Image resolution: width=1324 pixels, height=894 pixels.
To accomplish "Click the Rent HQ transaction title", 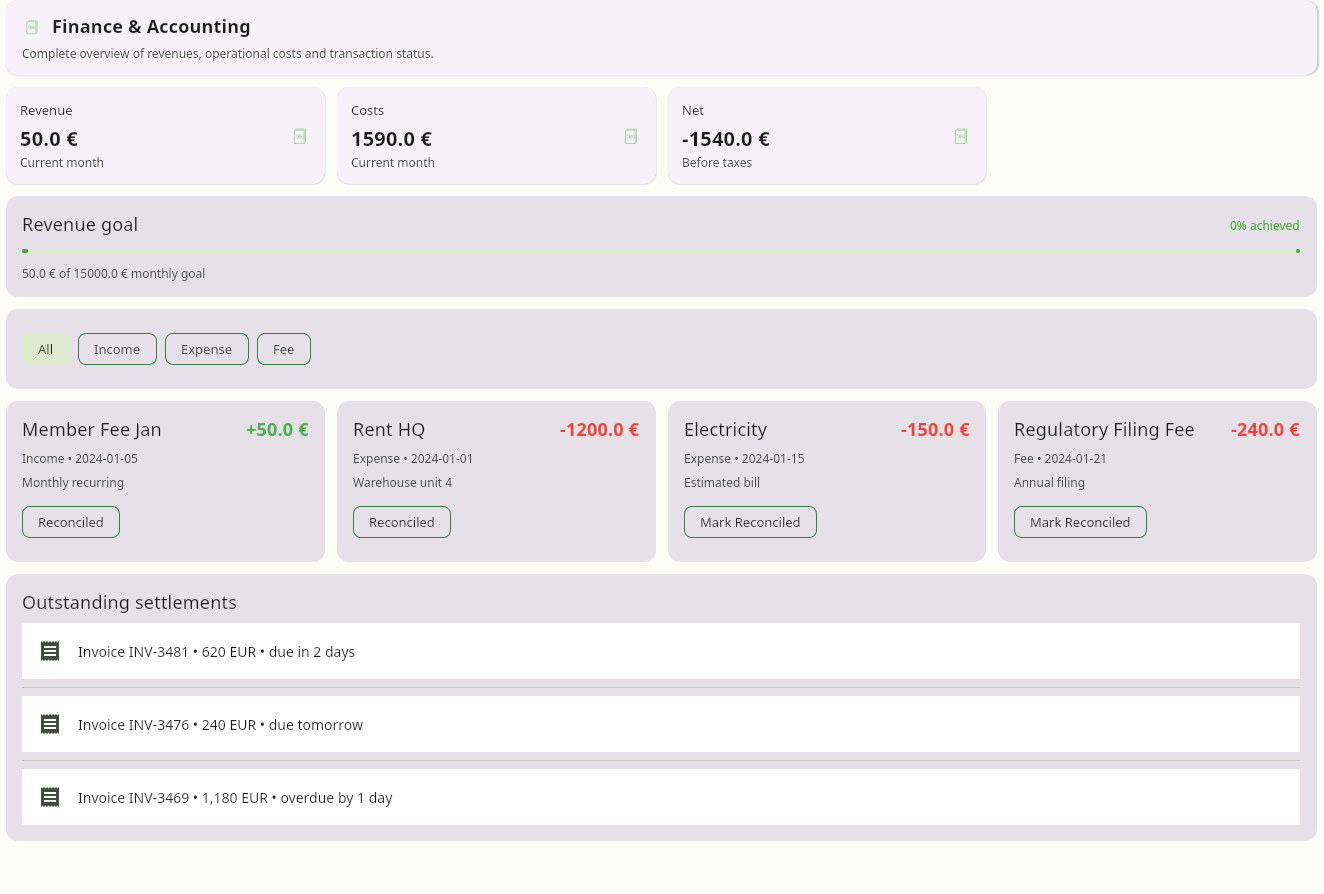I will click(389, 430).
